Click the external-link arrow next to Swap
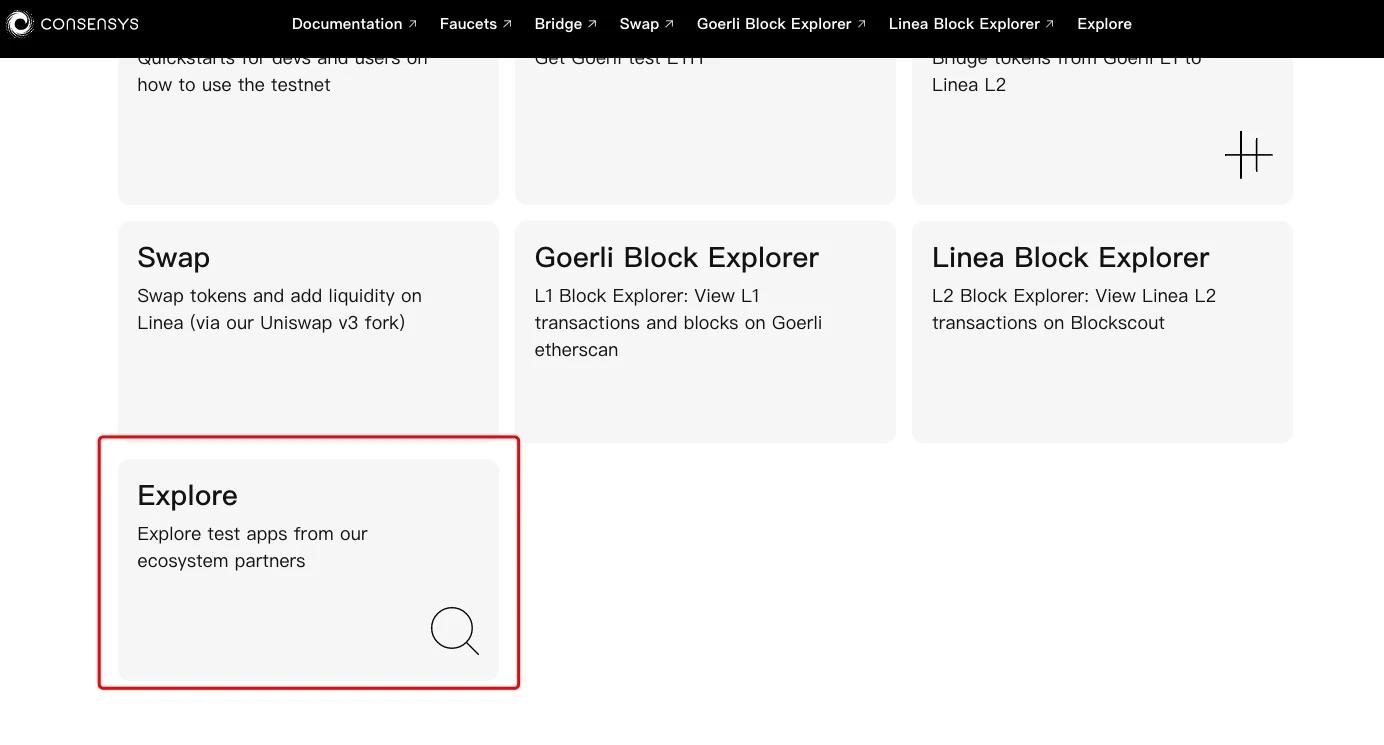This screenshot has width=1384, height=745. pos(669,21)
